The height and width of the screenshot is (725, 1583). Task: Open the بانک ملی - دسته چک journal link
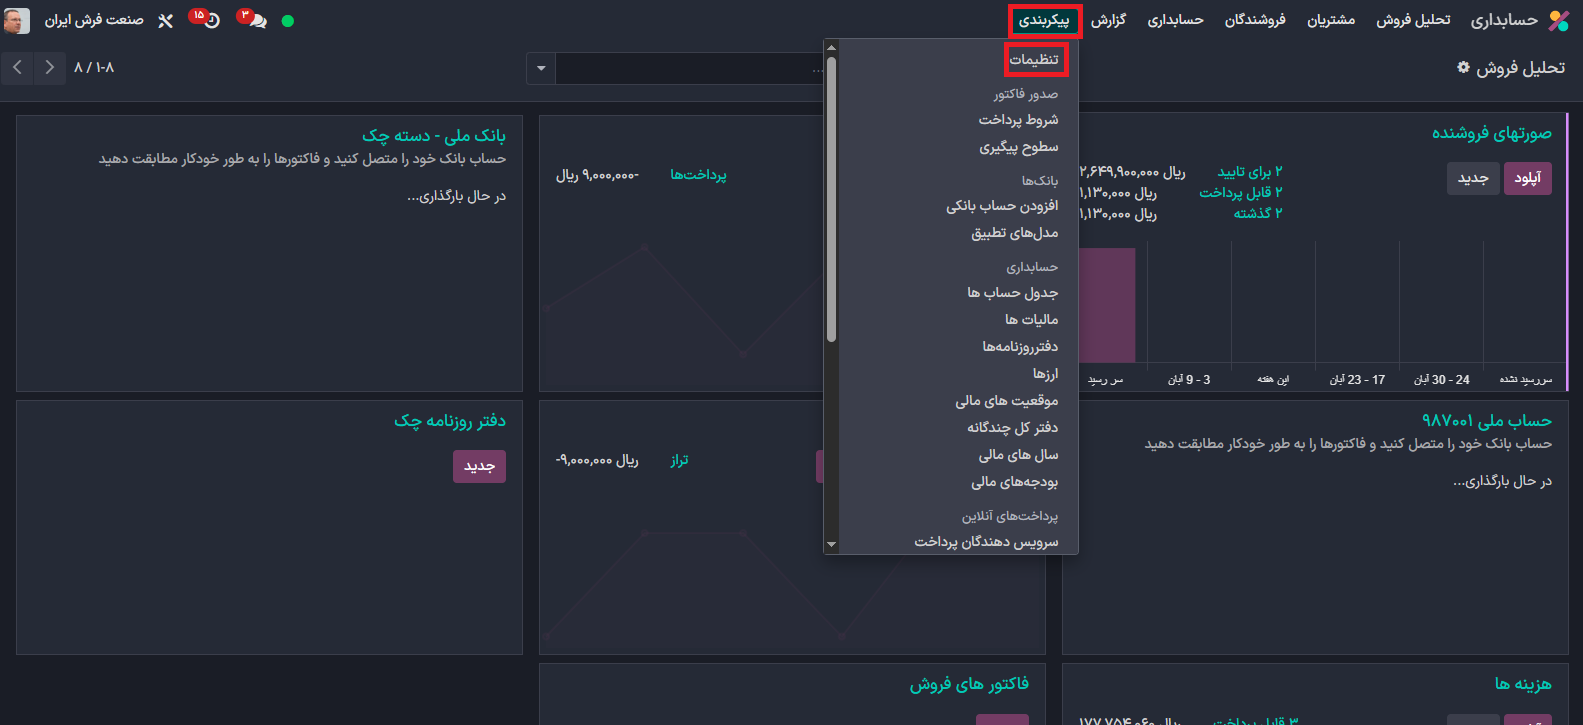click(x=434, y=135)
